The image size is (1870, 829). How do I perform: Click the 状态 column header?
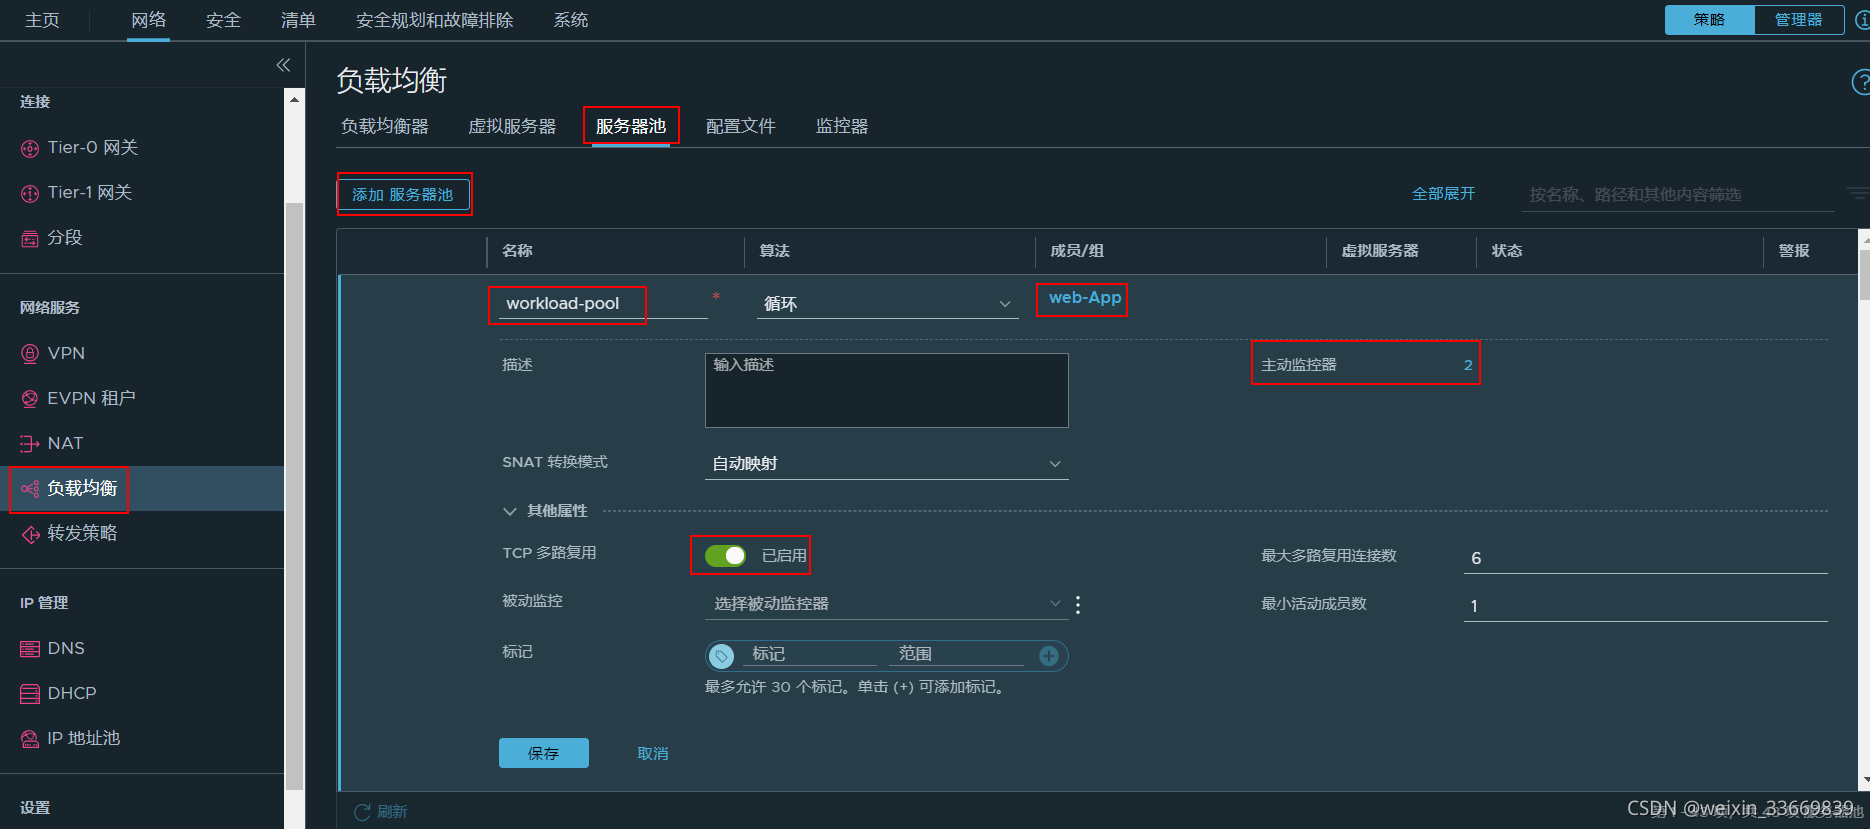(1507, 251)
